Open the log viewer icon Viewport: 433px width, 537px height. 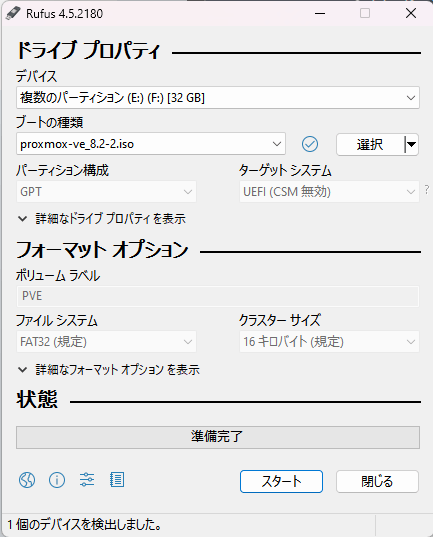point(117,480)
